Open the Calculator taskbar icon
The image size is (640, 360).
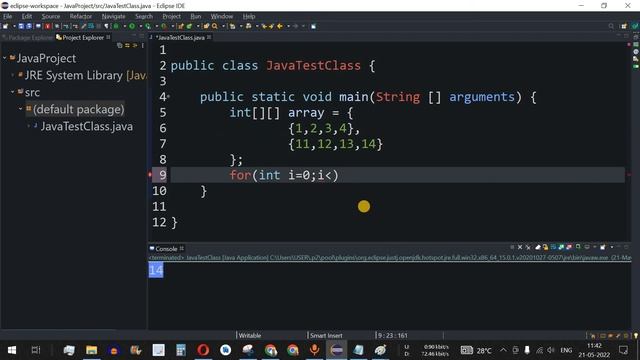(x=181, y=350)
